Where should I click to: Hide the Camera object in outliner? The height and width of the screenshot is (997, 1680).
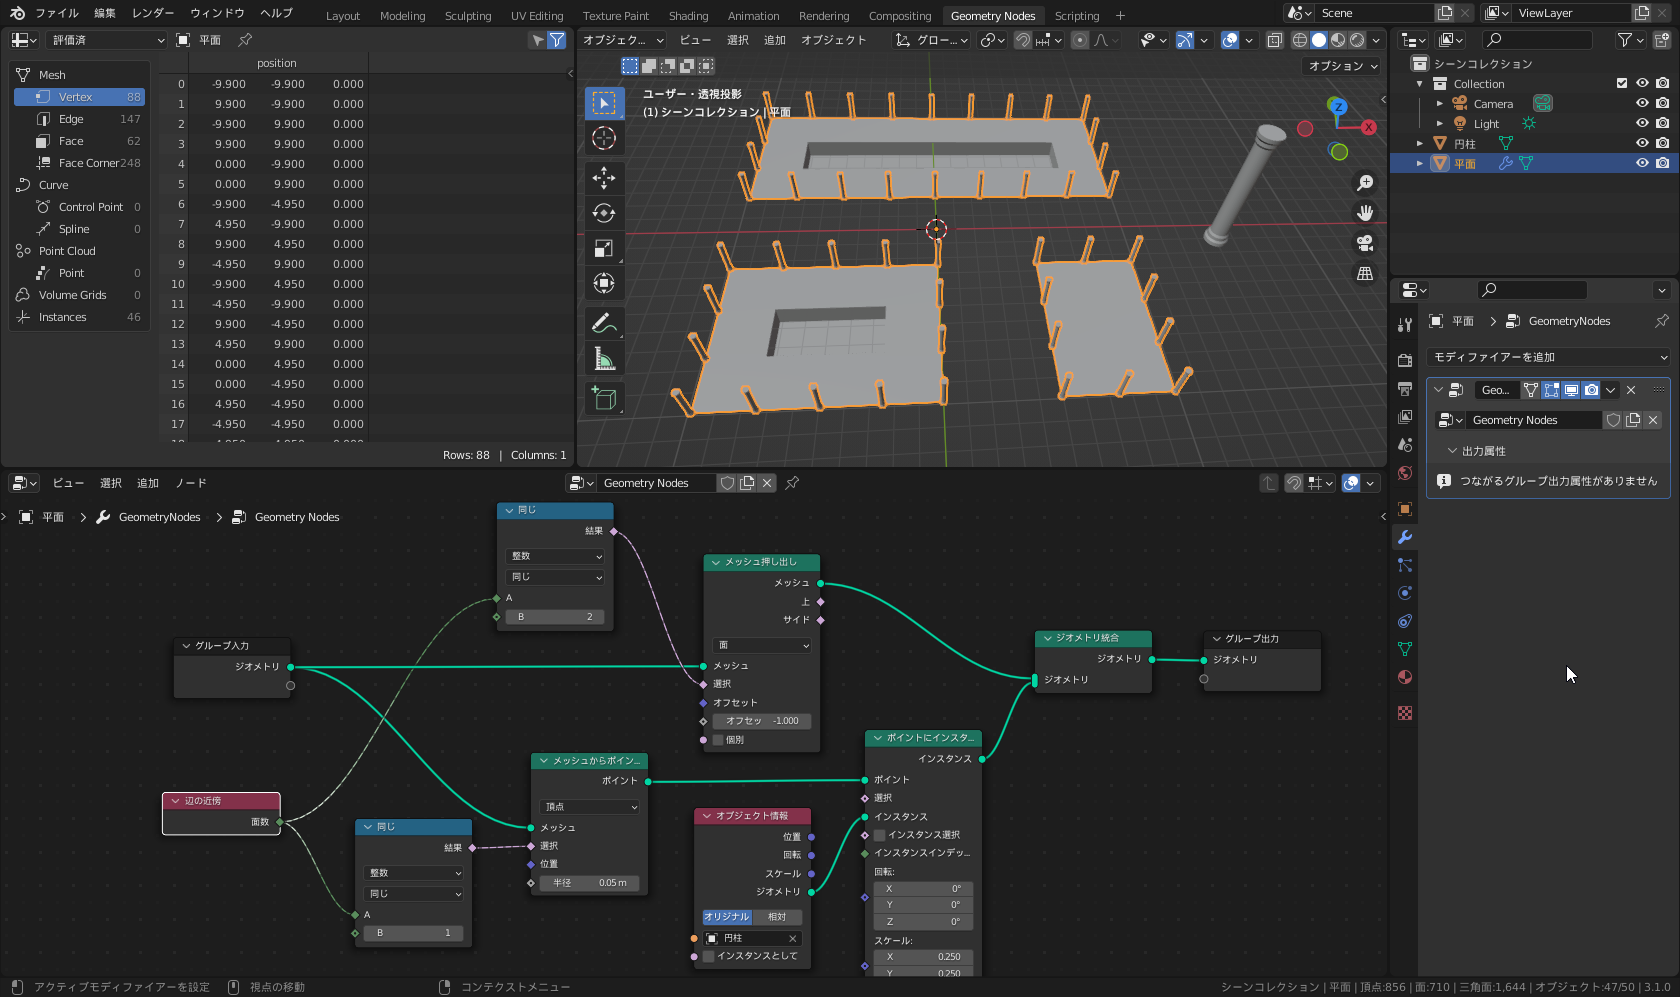coord(1642,104)
